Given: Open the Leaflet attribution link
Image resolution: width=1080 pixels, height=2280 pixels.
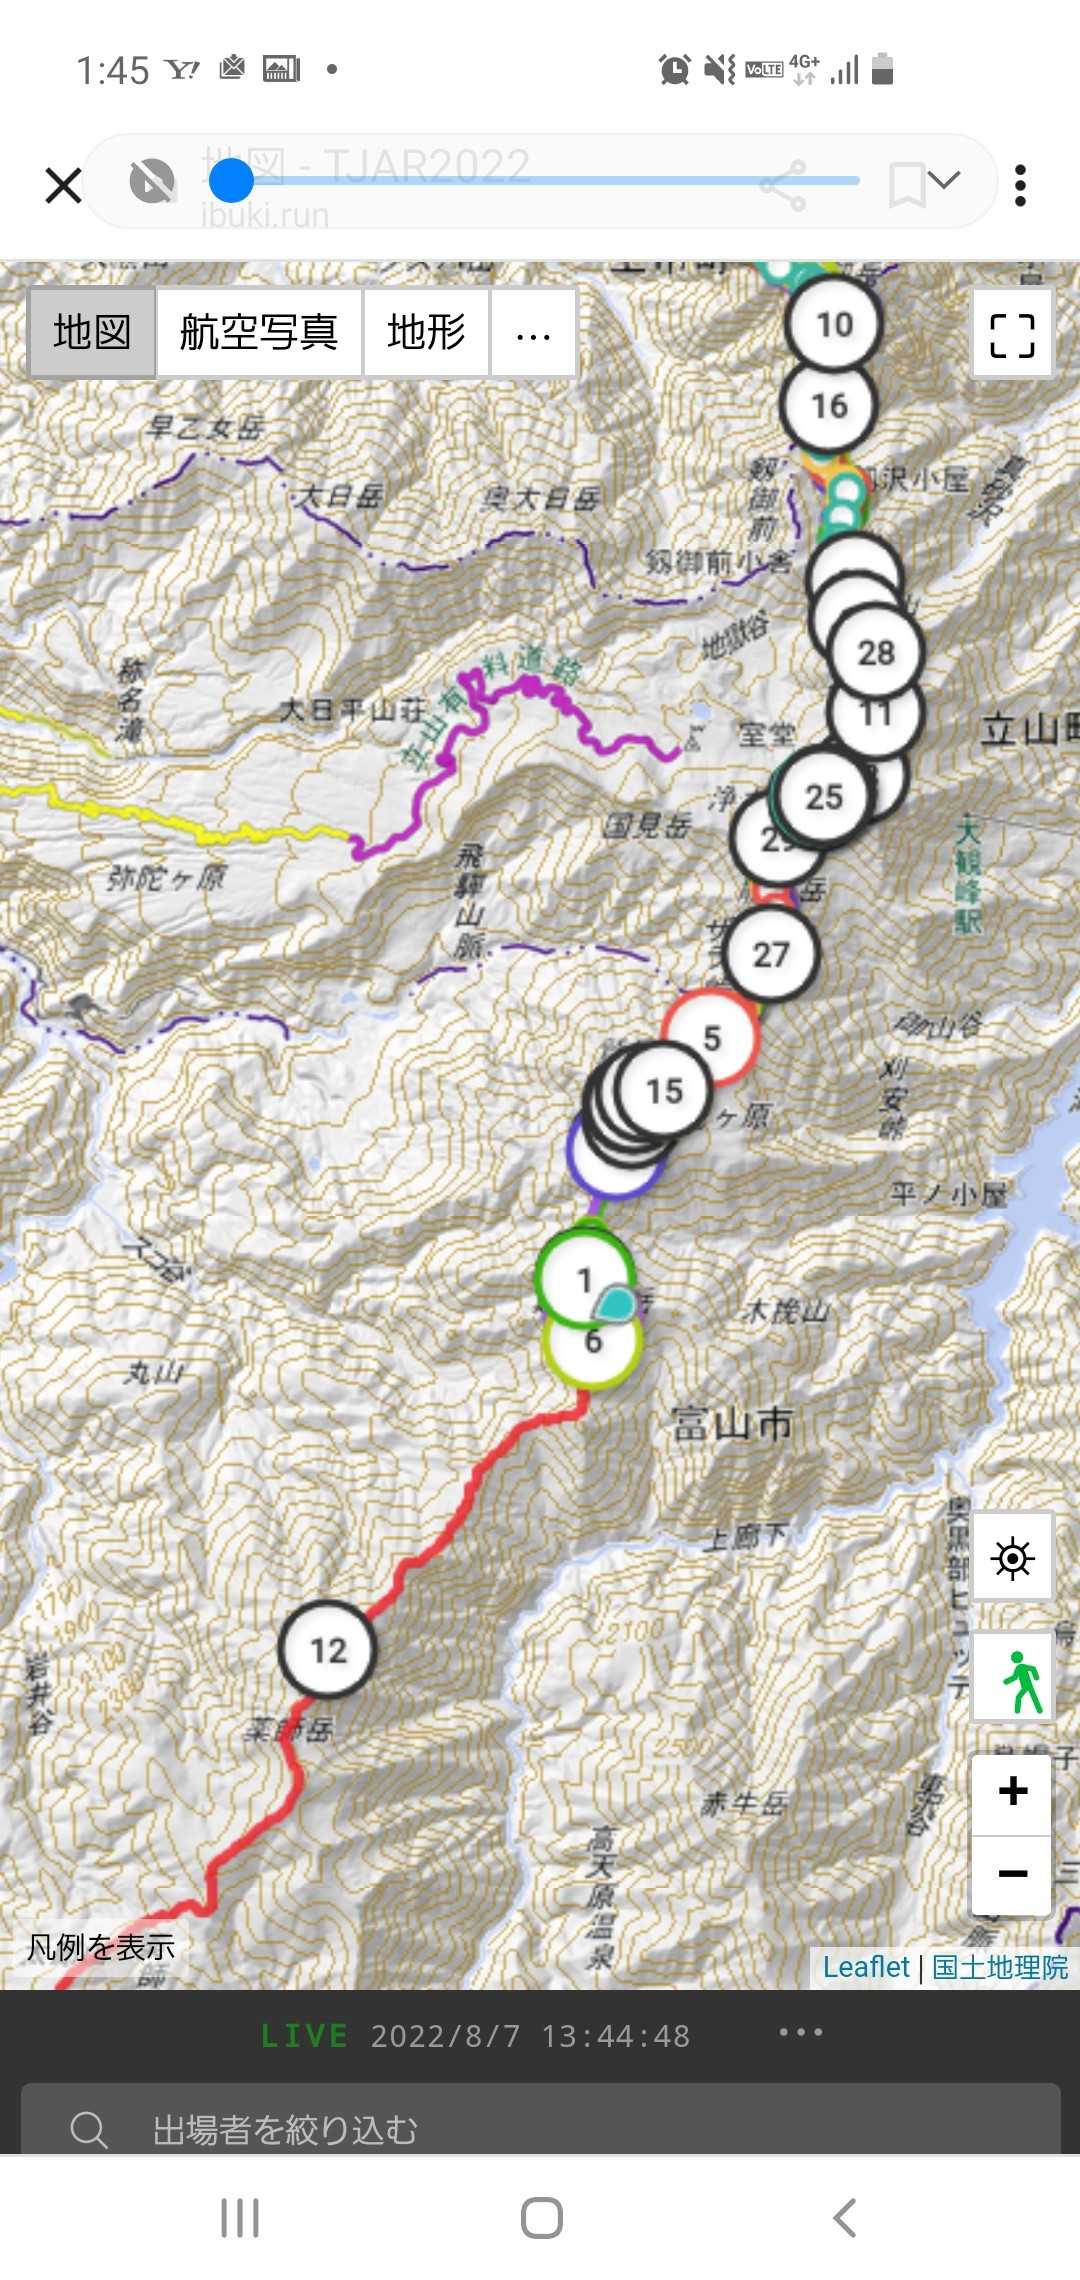Looking at the screenshot, I should click(x=866, y=1967).
